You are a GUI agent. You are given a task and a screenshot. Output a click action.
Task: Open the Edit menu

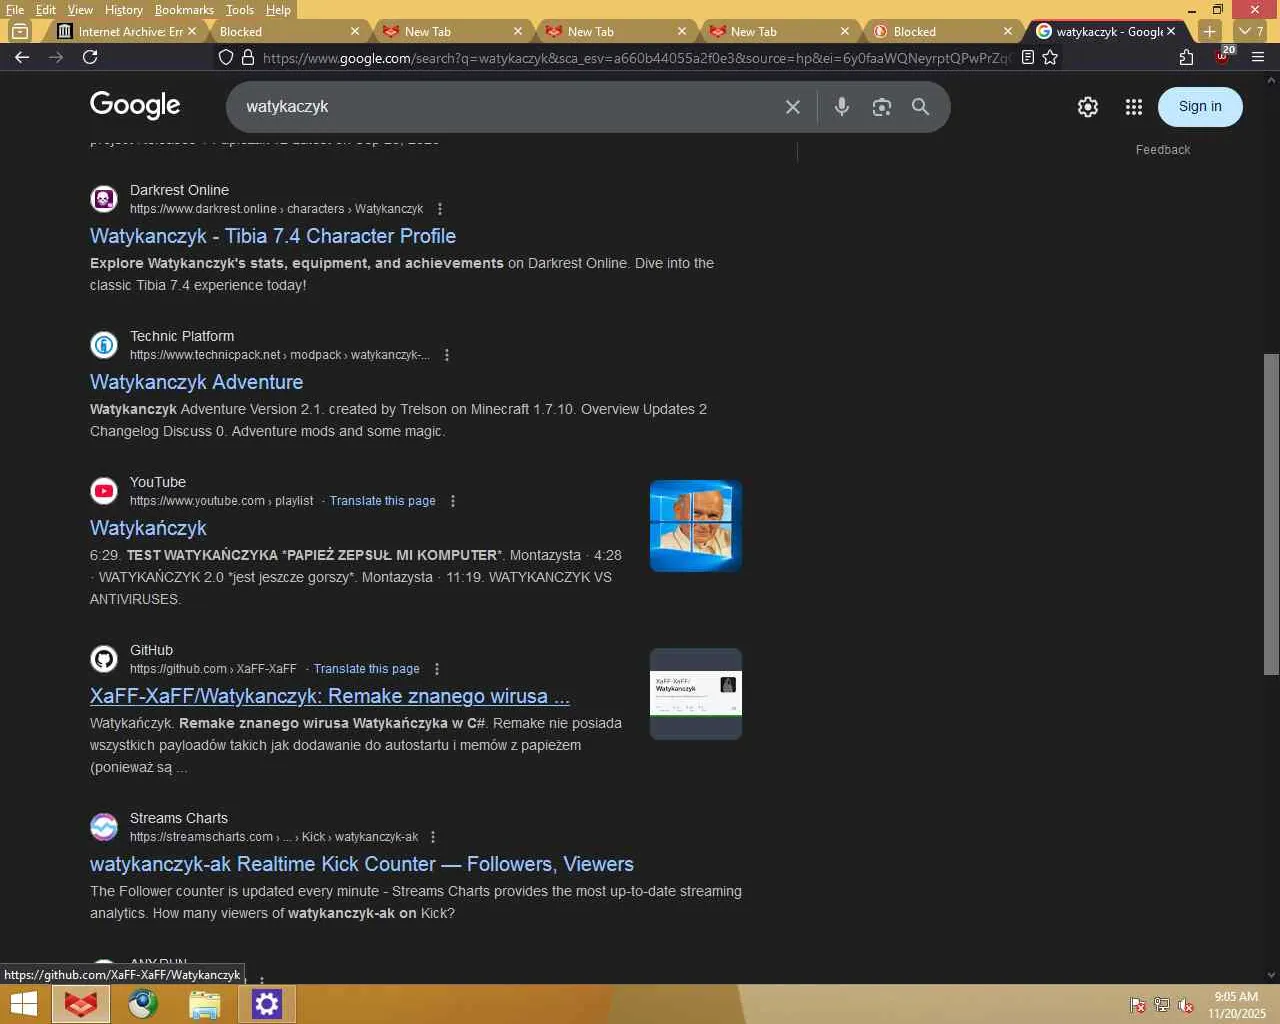click(46, 9)
